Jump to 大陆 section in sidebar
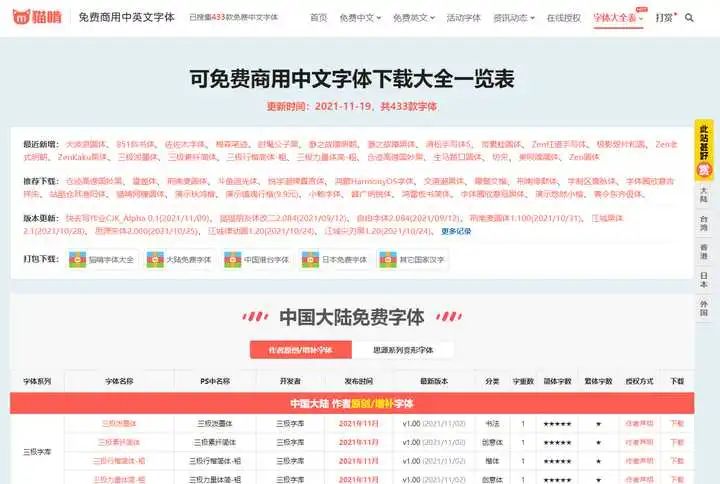This screenshot has height=484, width=720. tap(703, 195)
